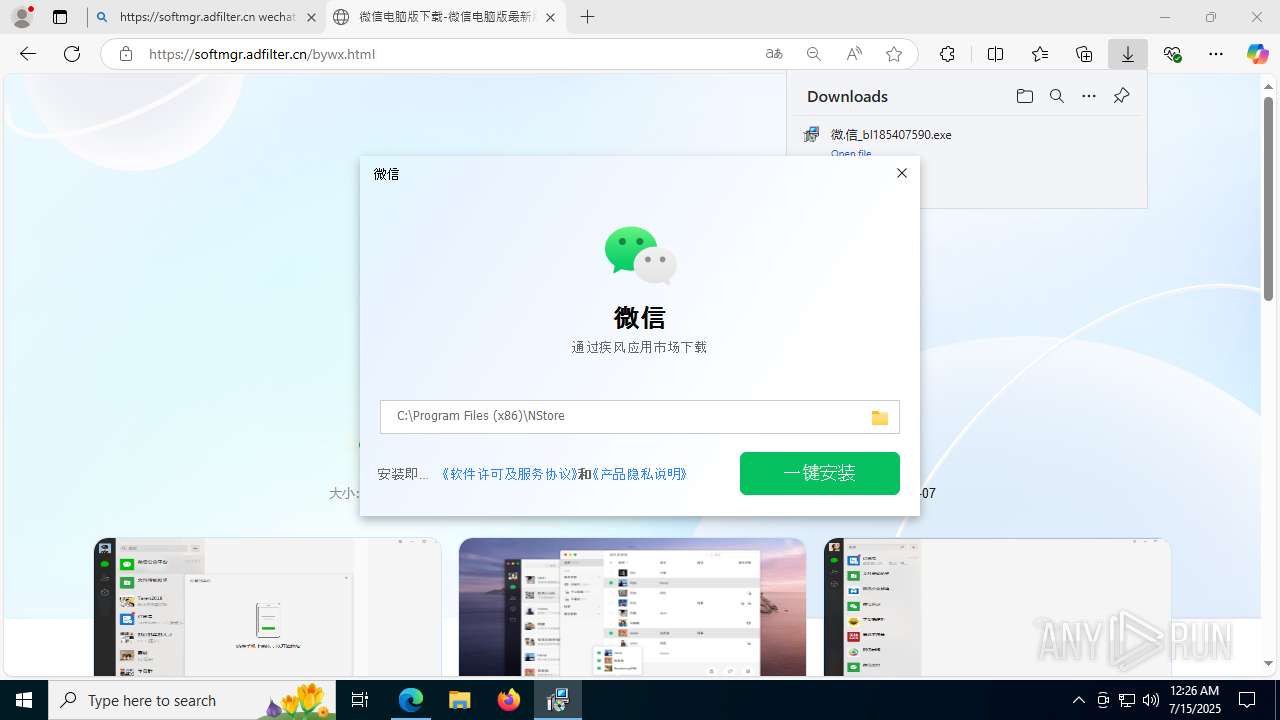Close the 微信 installer dialog
This screenshot has width=1280, height=720.
coord(902,173)
